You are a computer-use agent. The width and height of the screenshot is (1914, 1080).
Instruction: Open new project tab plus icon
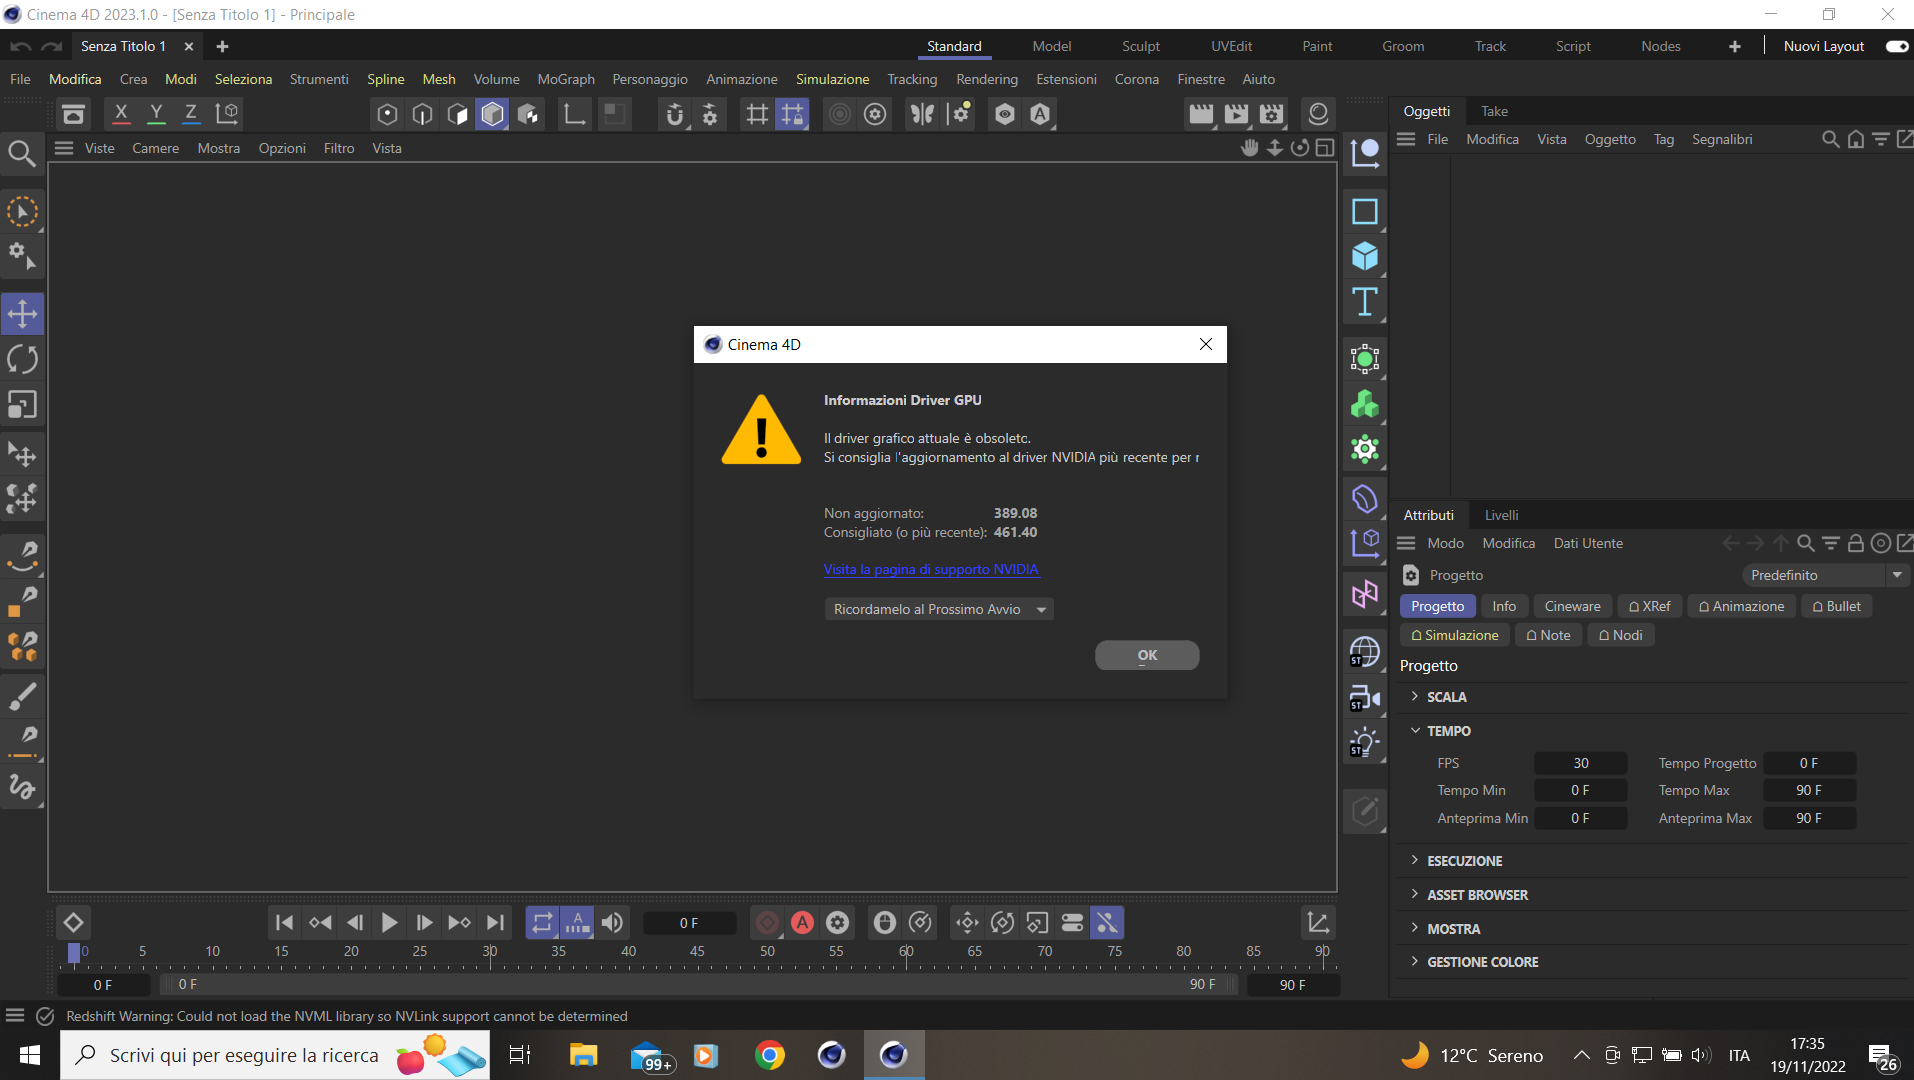pyautogui.click(x=222, y=46)
